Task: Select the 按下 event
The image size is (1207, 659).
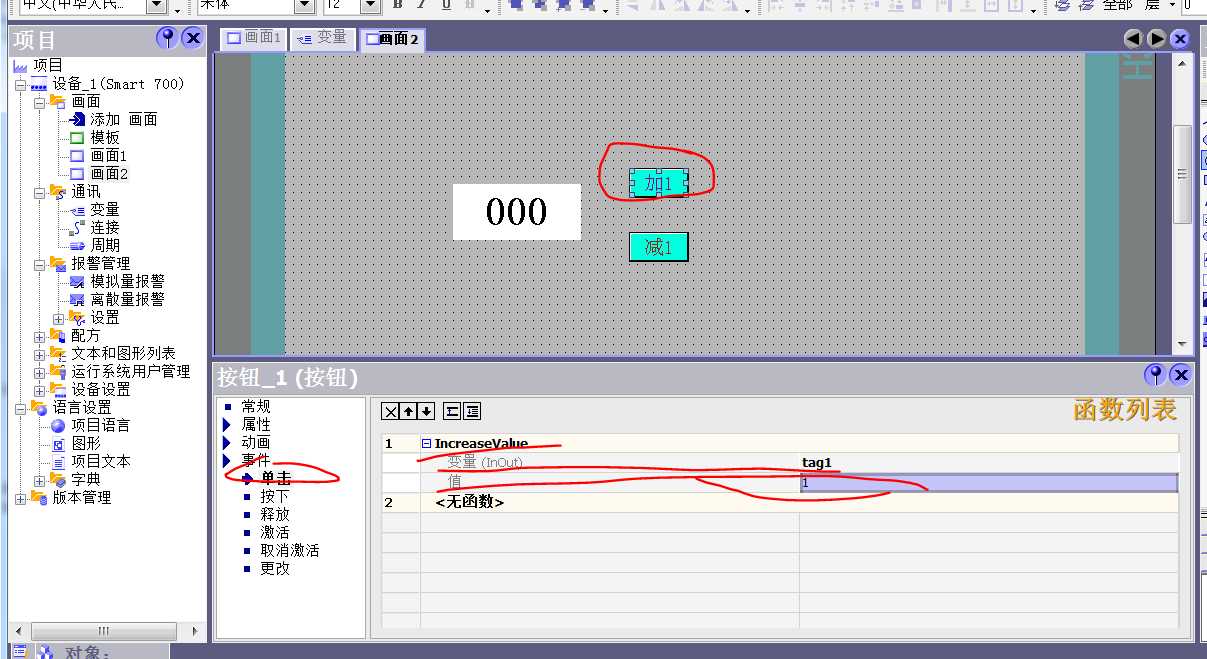Action: pyautogui.click(x=275, y=497)
